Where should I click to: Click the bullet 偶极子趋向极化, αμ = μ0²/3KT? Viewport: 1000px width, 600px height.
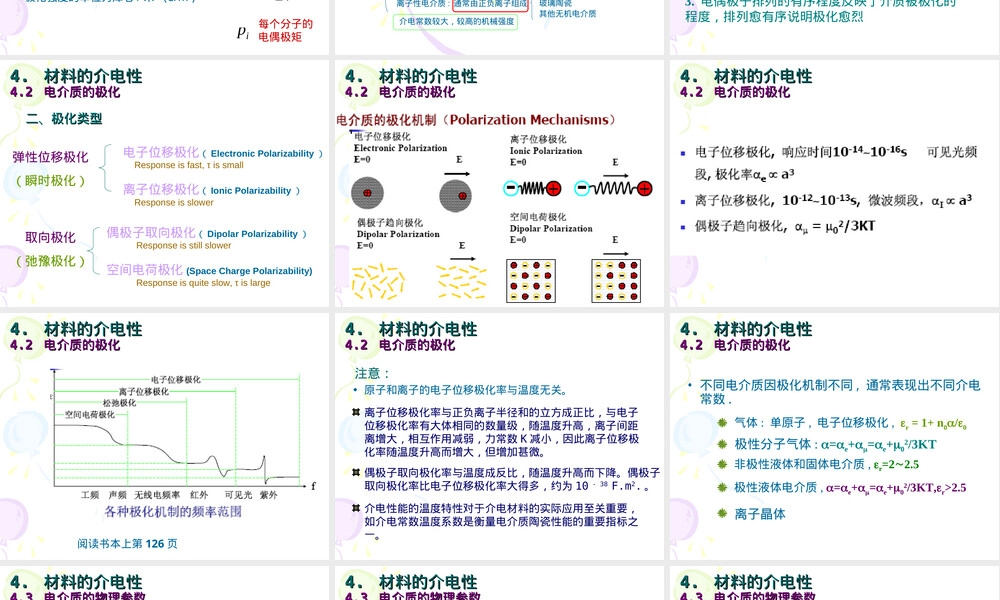point(785,226)
